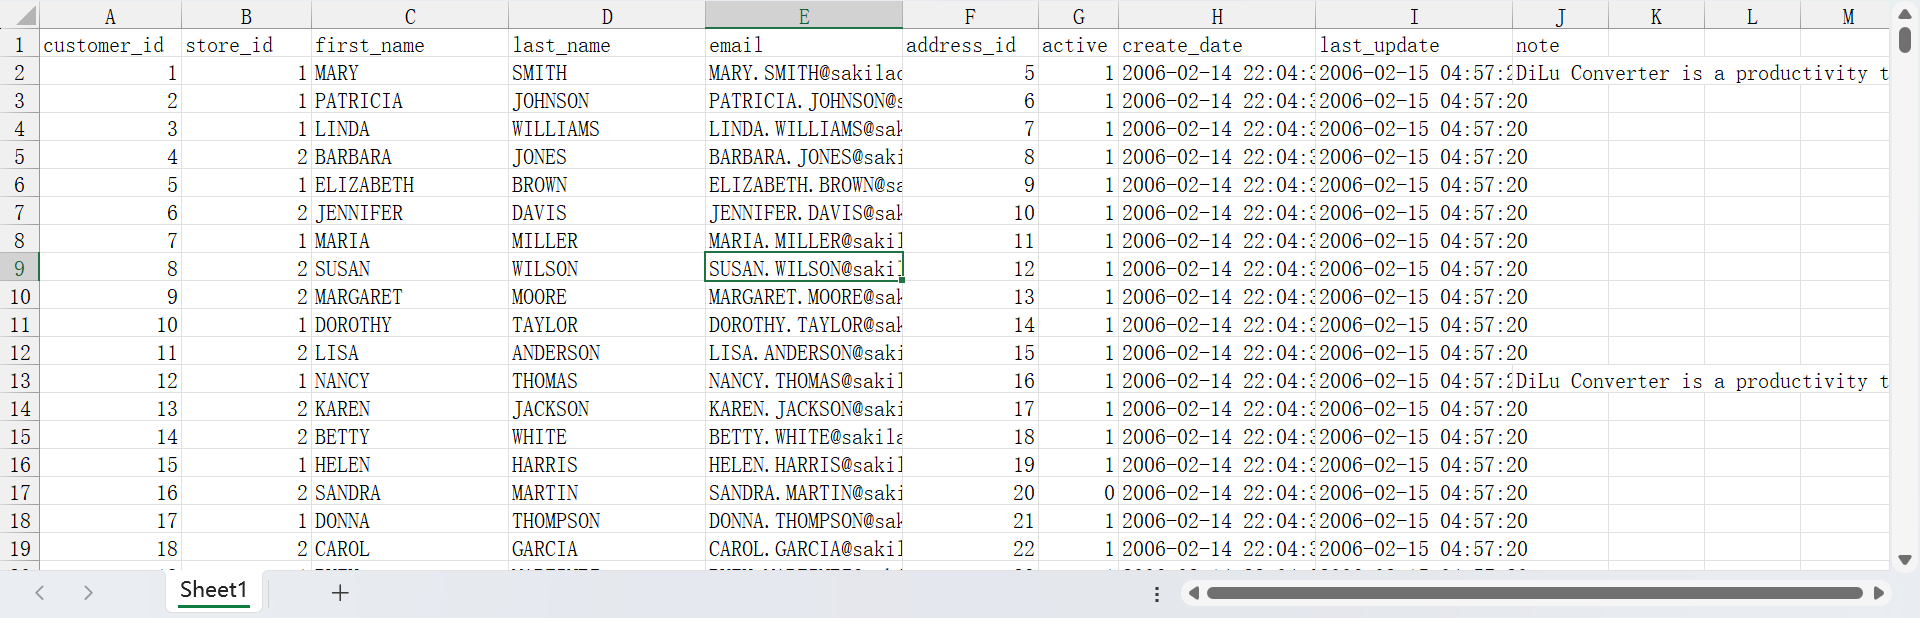The image size is (1920, 618).
Task: Click the email header cell
Action: point(804,44)
